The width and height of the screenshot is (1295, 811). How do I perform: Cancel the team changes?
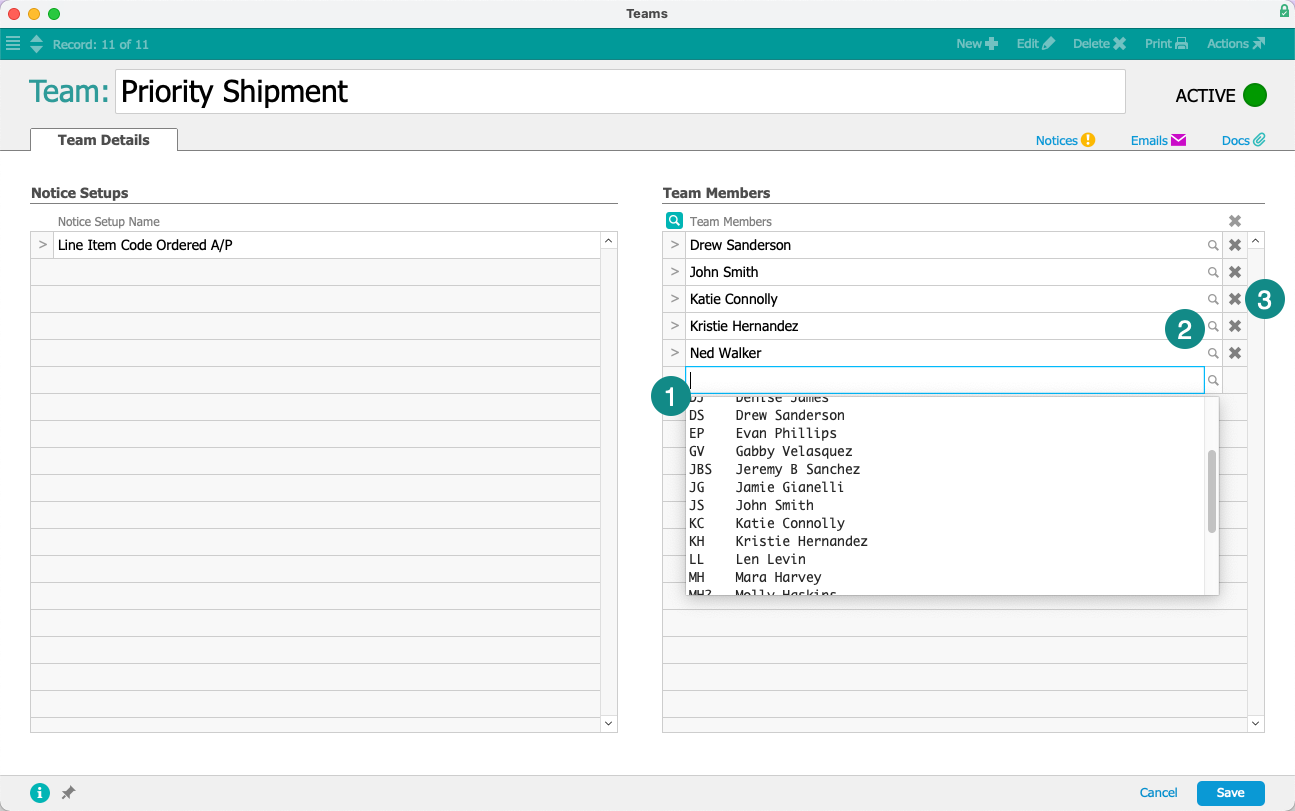[1158, 793]
